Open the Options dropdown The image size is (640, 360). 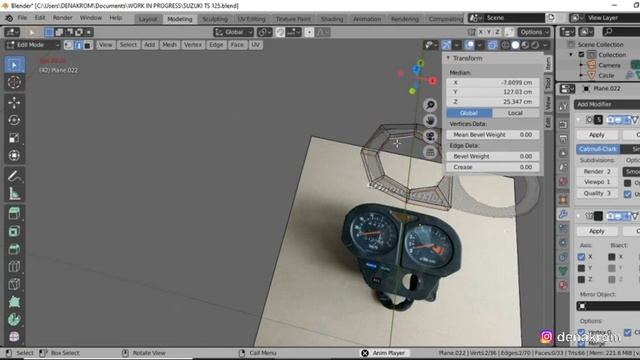(534, 32)
